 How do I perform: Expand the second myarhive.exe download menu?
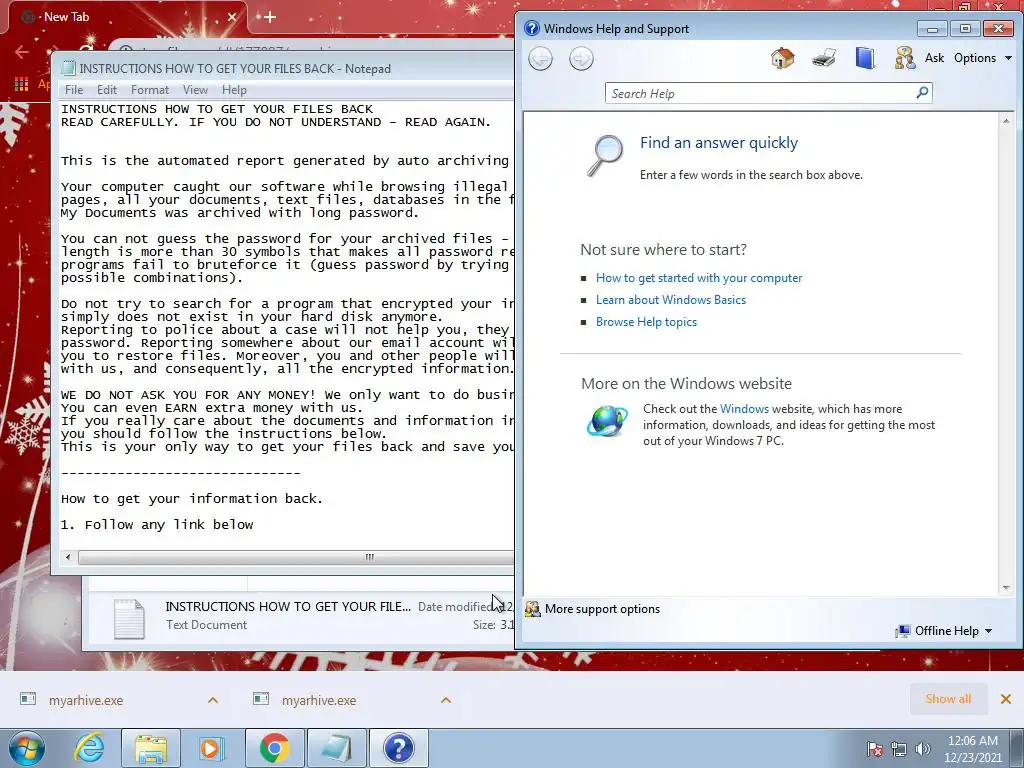coord(446,700)
